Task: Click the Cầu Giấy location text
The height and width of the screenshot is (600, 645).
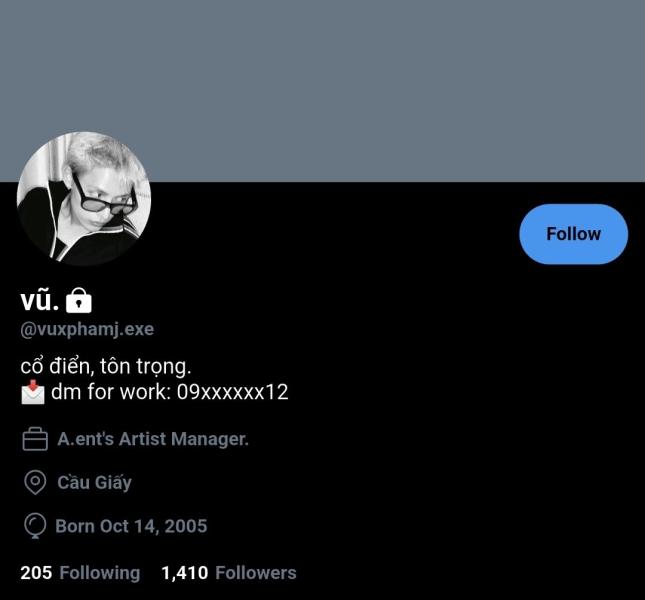Action: [94, 482]
